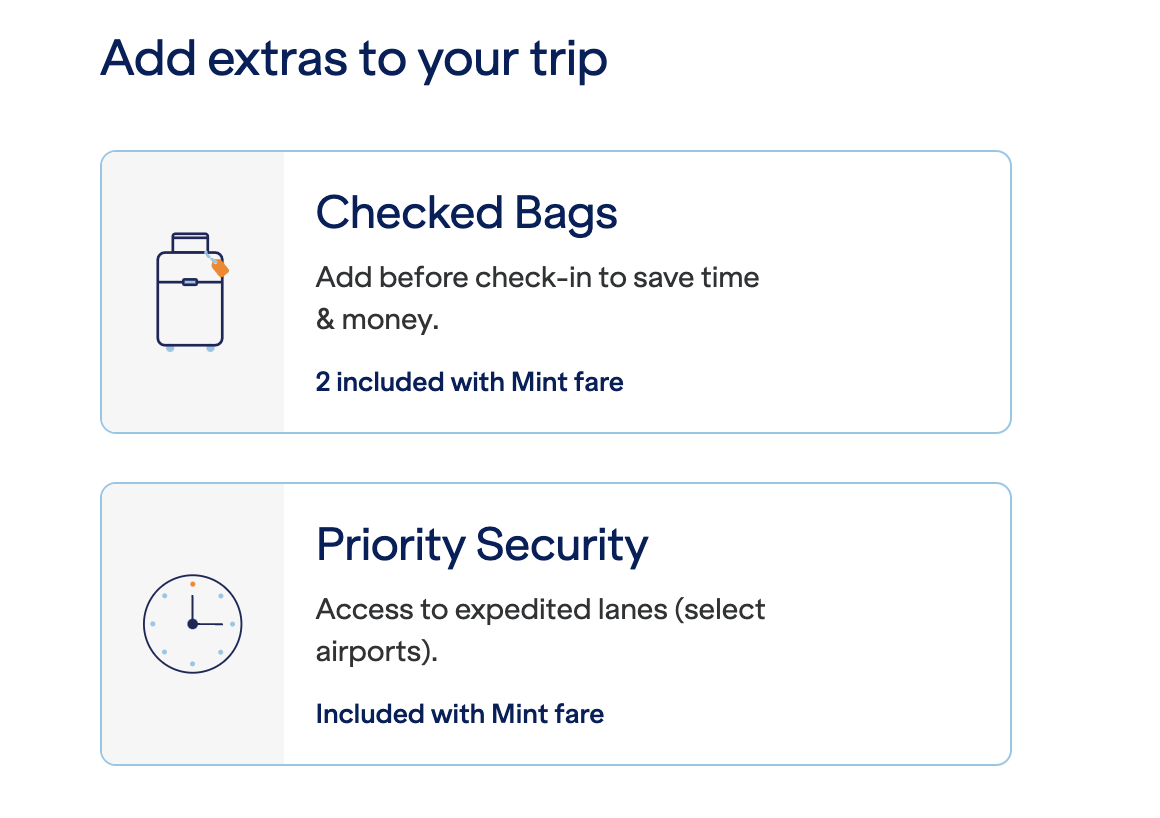Click the suitcase handle on the luggage icon
This screenshot has width=1160, height=818.
190,240
